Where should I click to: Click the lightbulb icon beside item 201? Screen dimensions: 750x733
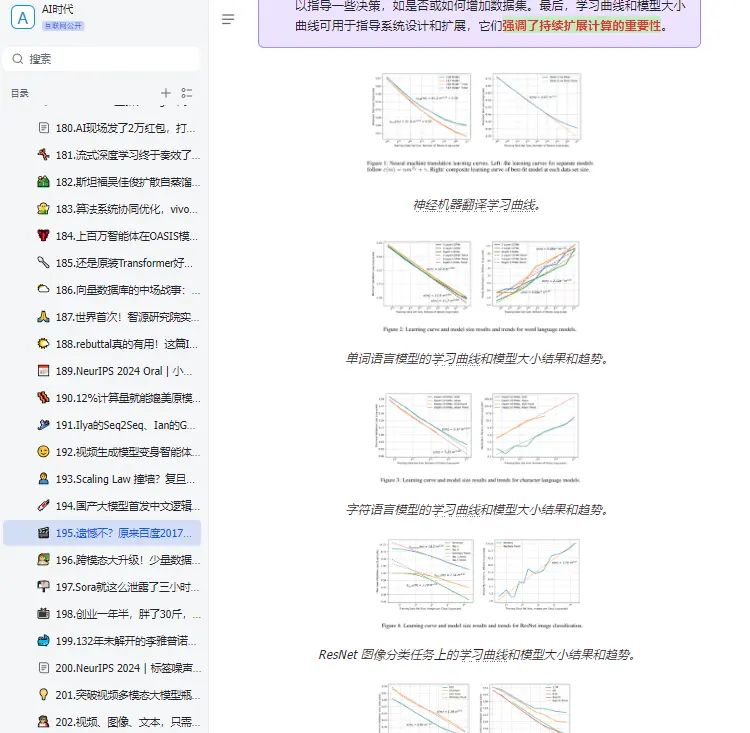click(43, 694)
